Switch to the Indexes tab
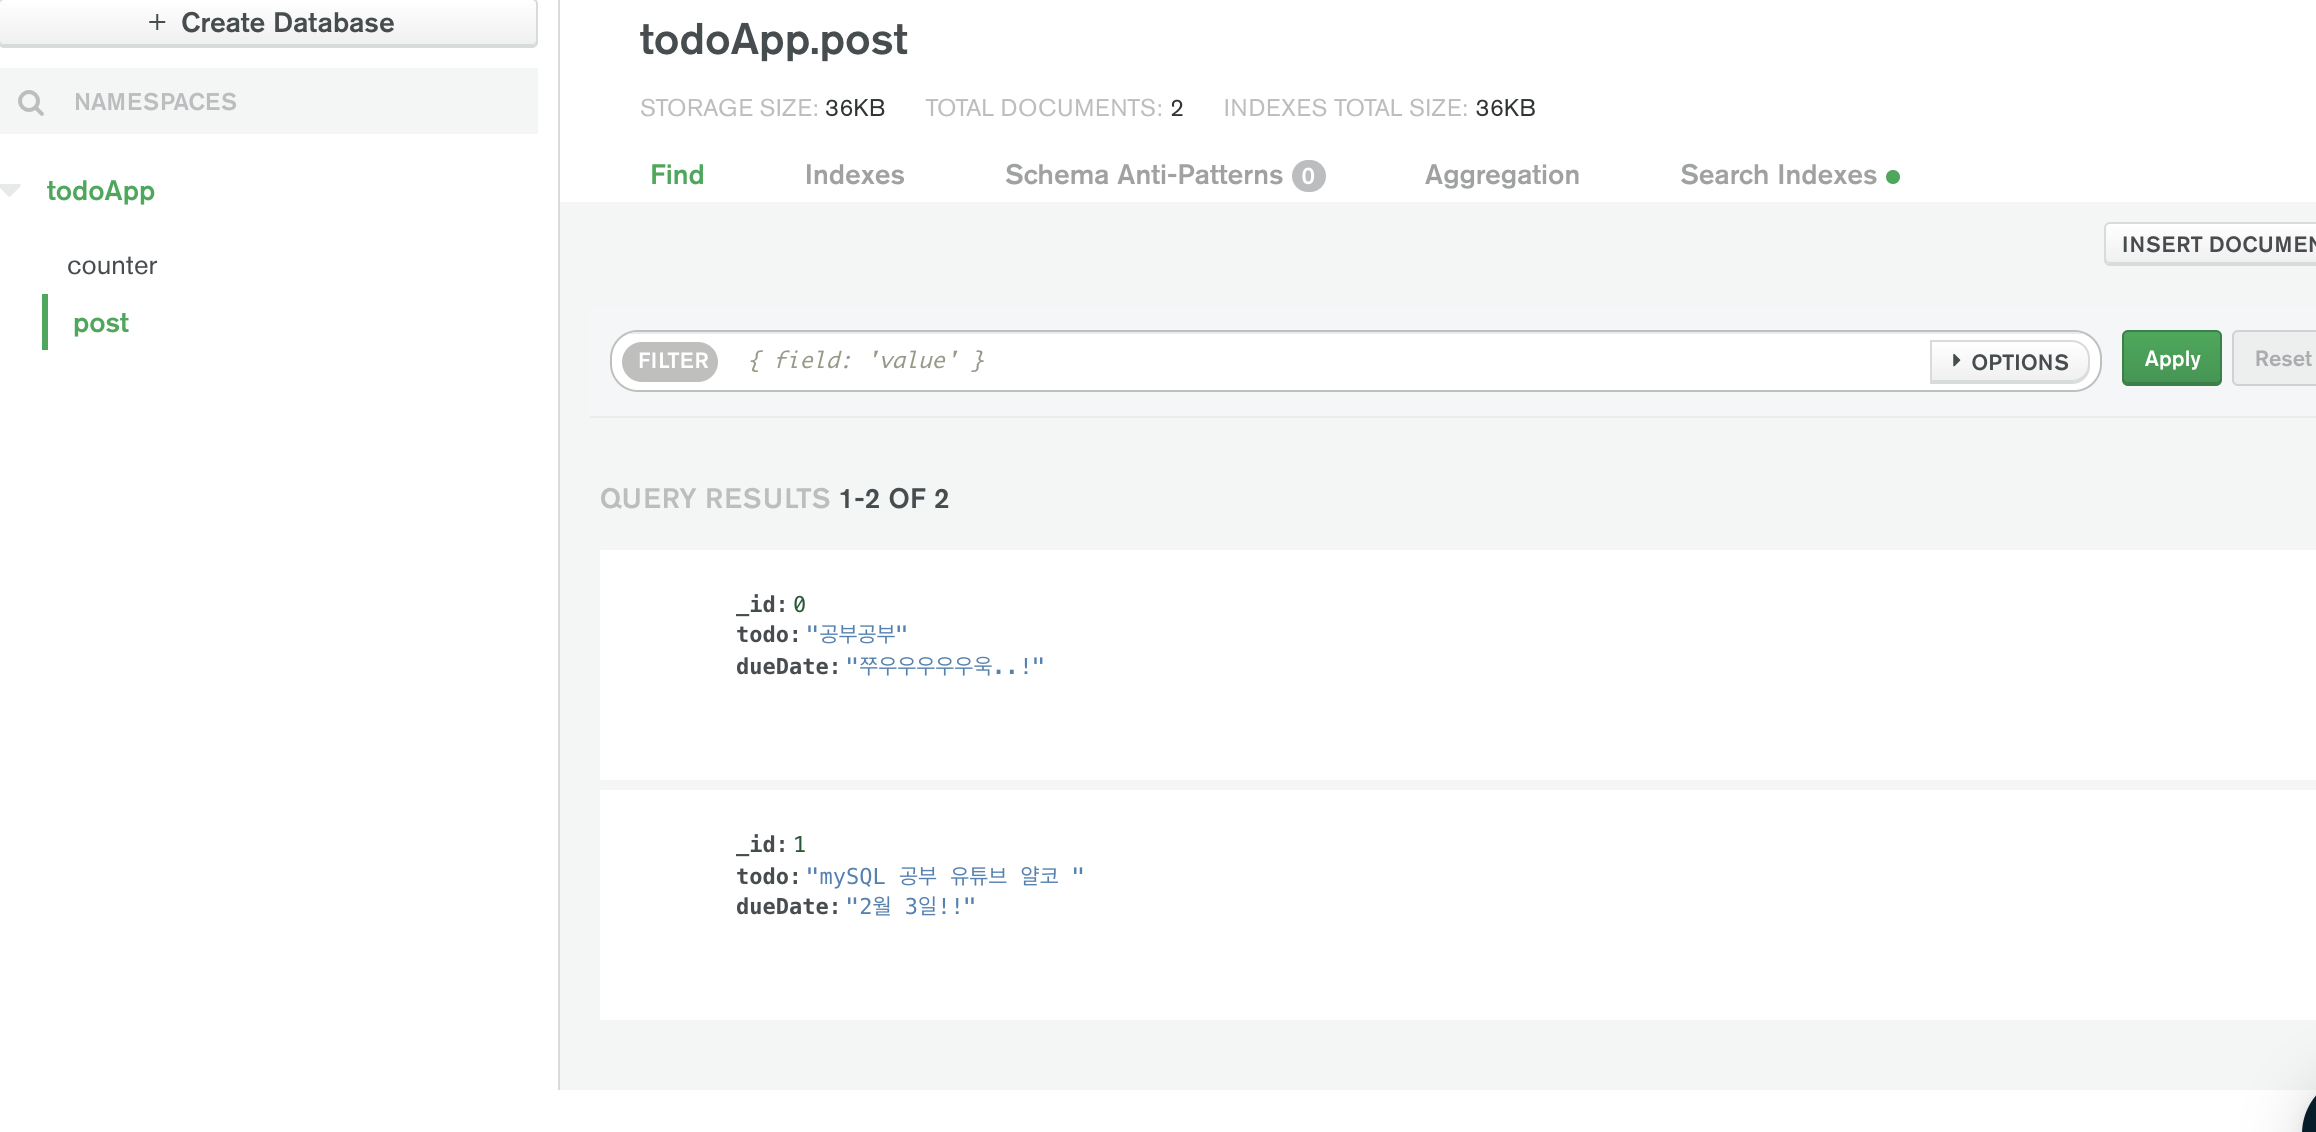 tap(854, 175)
